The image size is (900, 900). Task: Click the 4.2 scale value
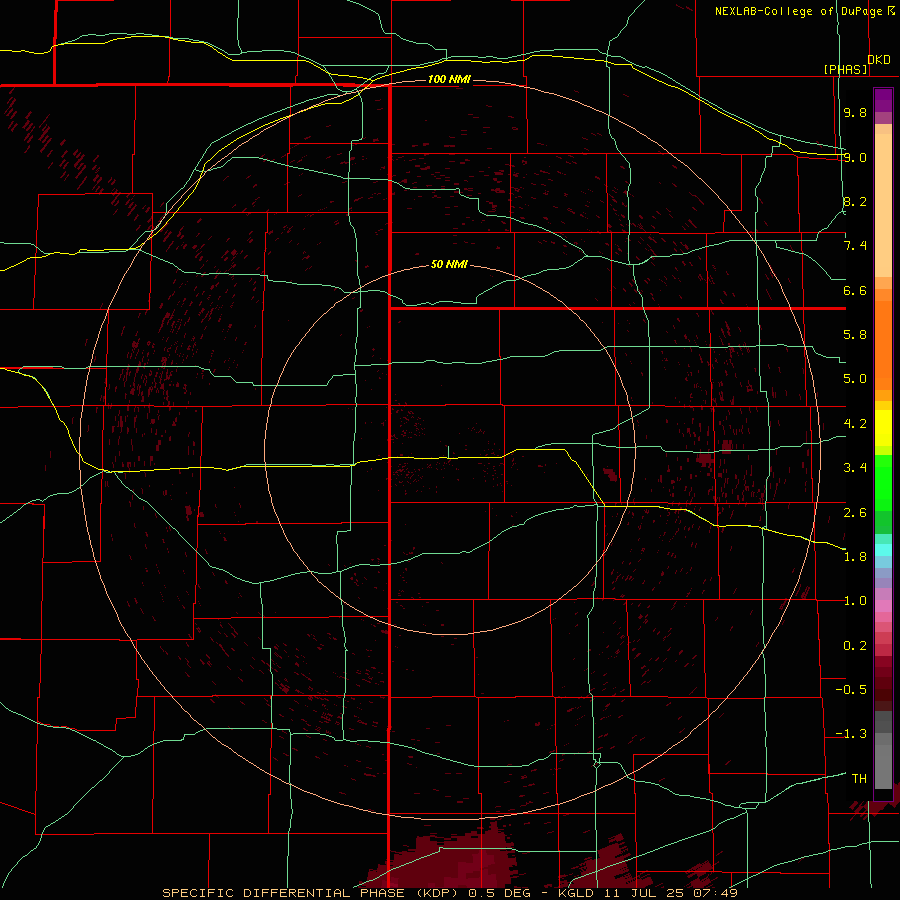855,424
